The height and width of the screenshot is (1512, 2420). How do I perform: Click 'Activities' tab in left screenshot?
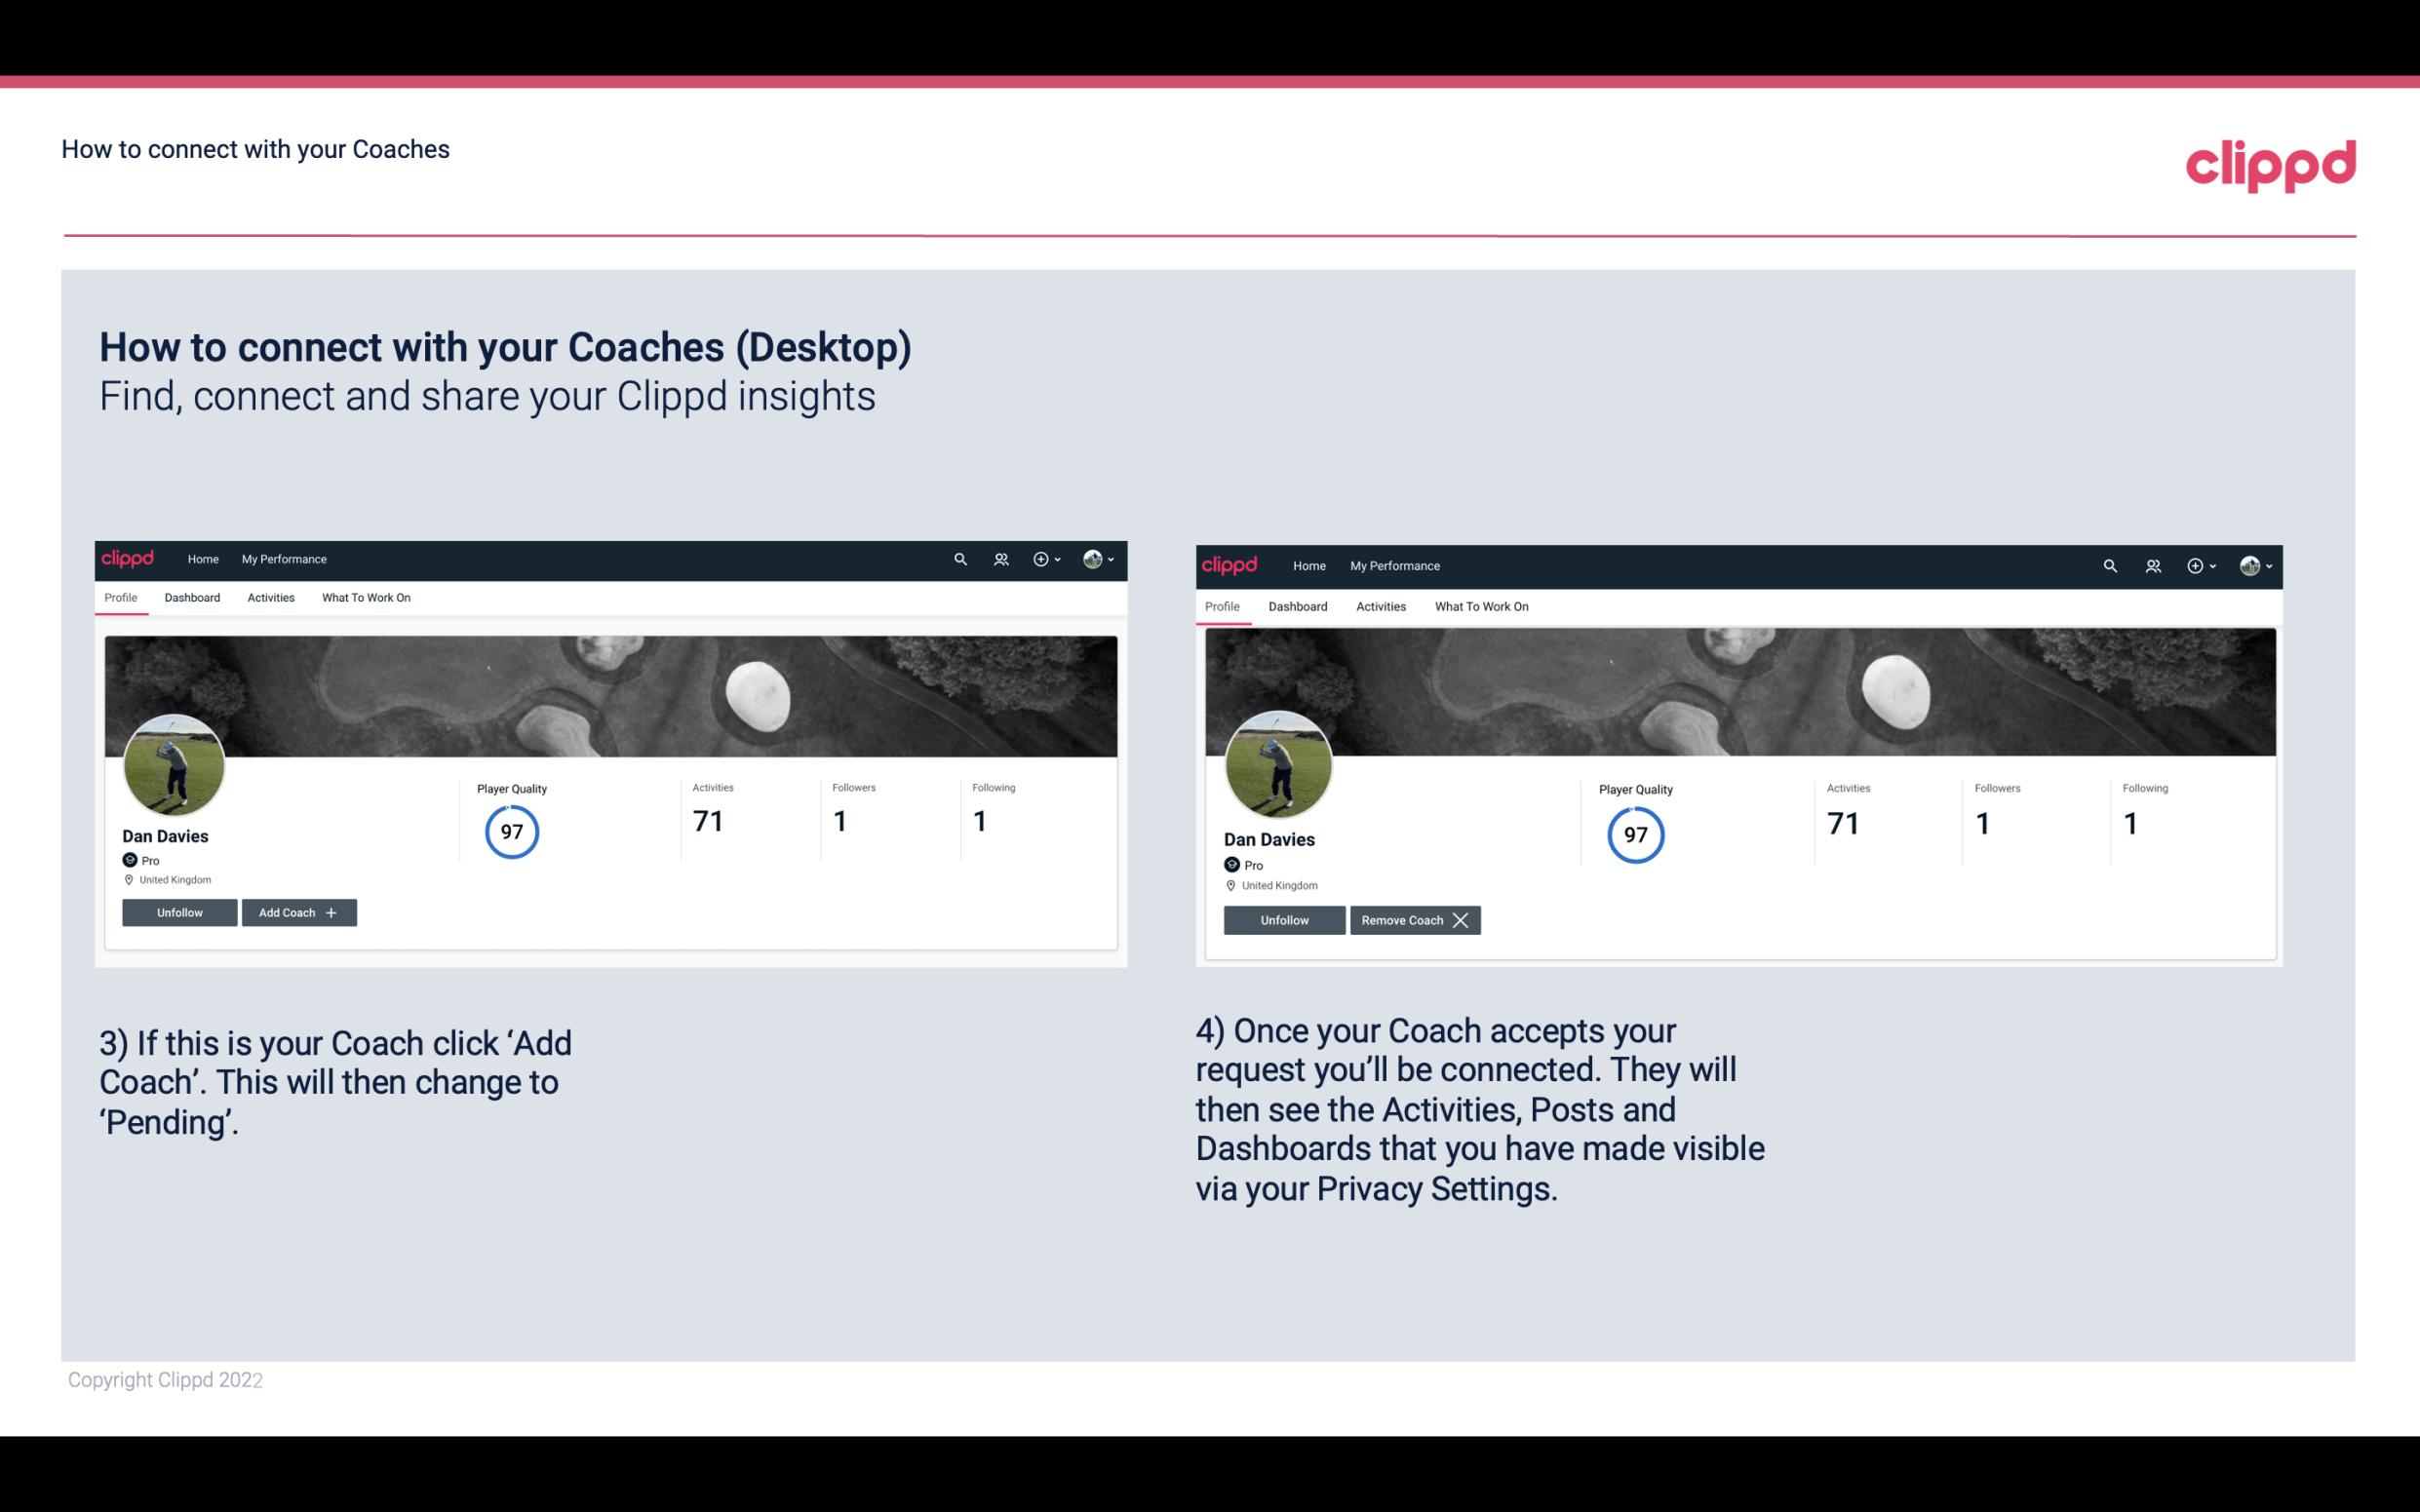(270, 598)
